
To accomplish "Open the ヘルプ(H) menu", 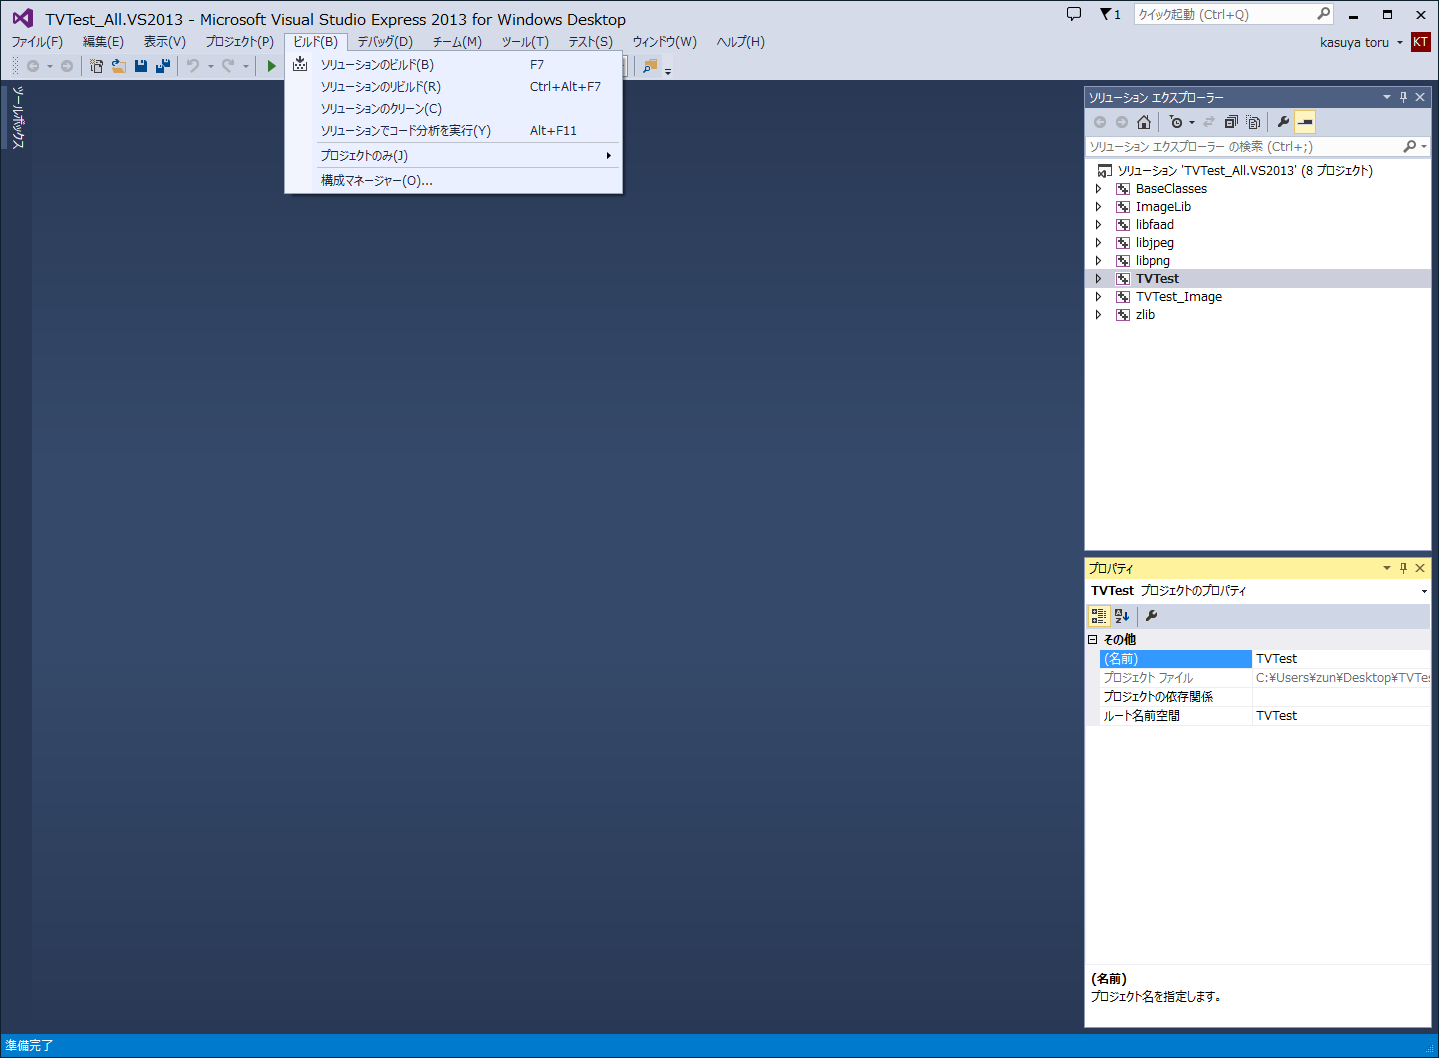I will click(741, 42).
